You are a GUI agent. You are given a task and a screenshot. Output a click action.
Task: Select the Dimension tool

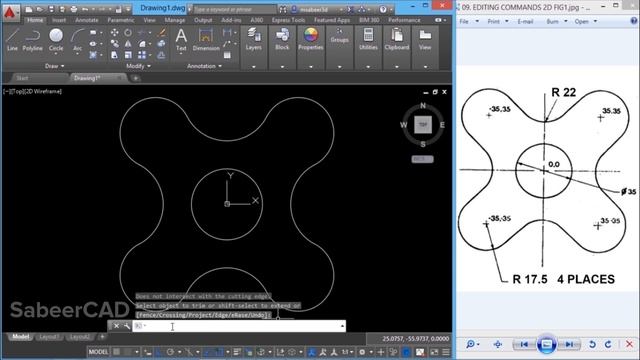click(x=206, y=40)
